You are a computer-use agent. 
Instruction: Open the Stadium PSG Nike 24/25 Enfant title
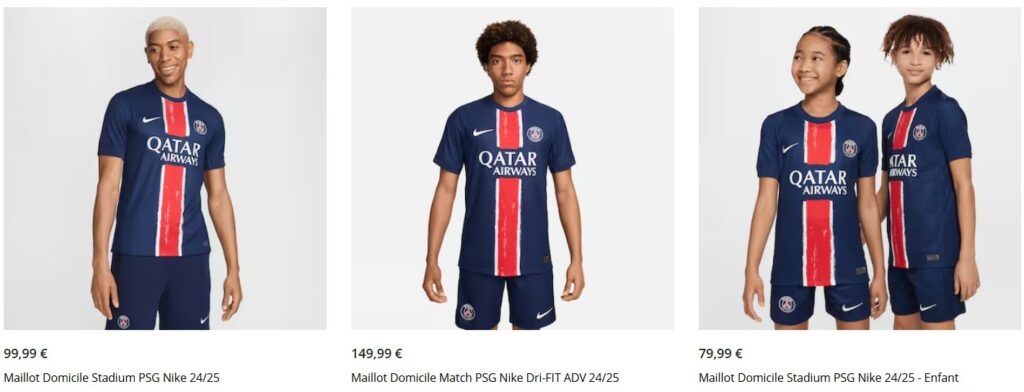tap(828, 378)
